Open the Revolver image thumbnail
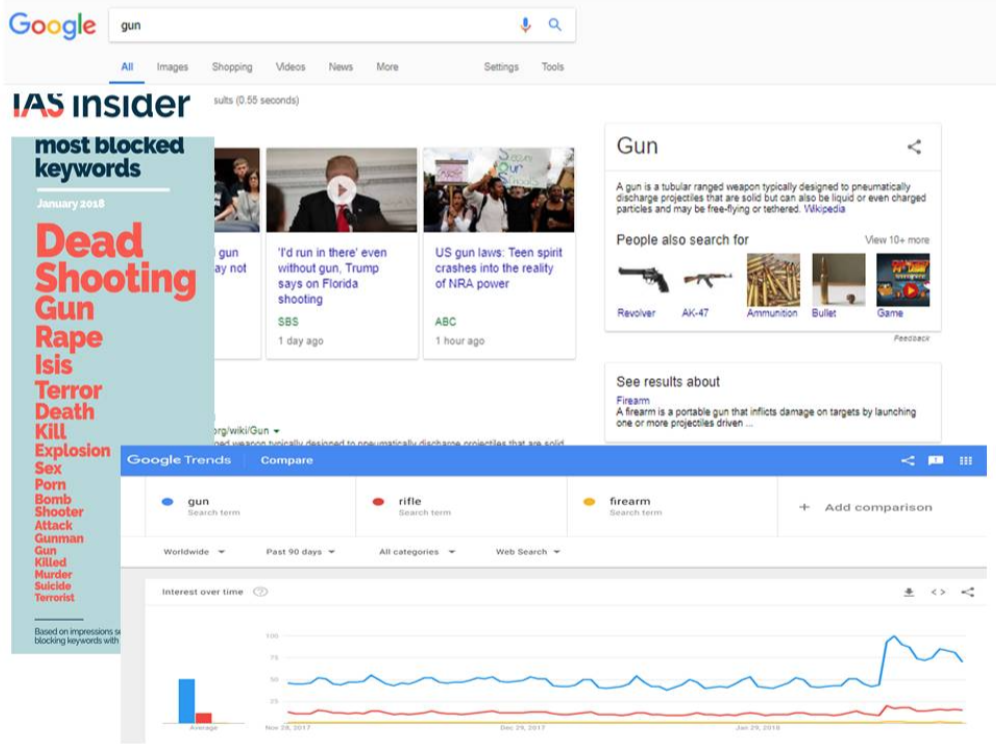The width and height of the screenshot is (996, 744). click(x=643, y=280)
